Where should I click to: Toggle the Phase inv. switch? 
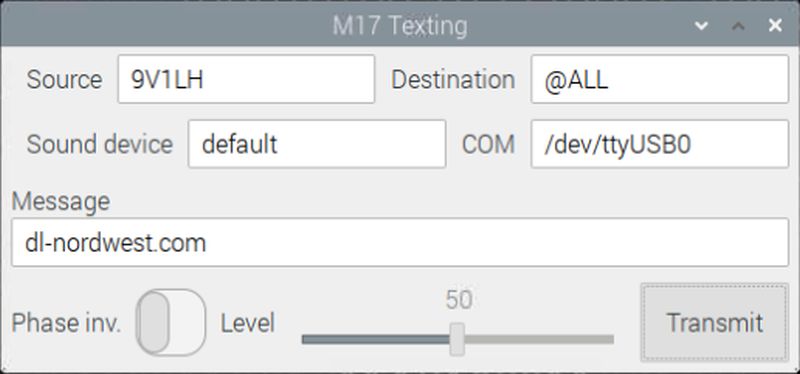pos(171,322)
